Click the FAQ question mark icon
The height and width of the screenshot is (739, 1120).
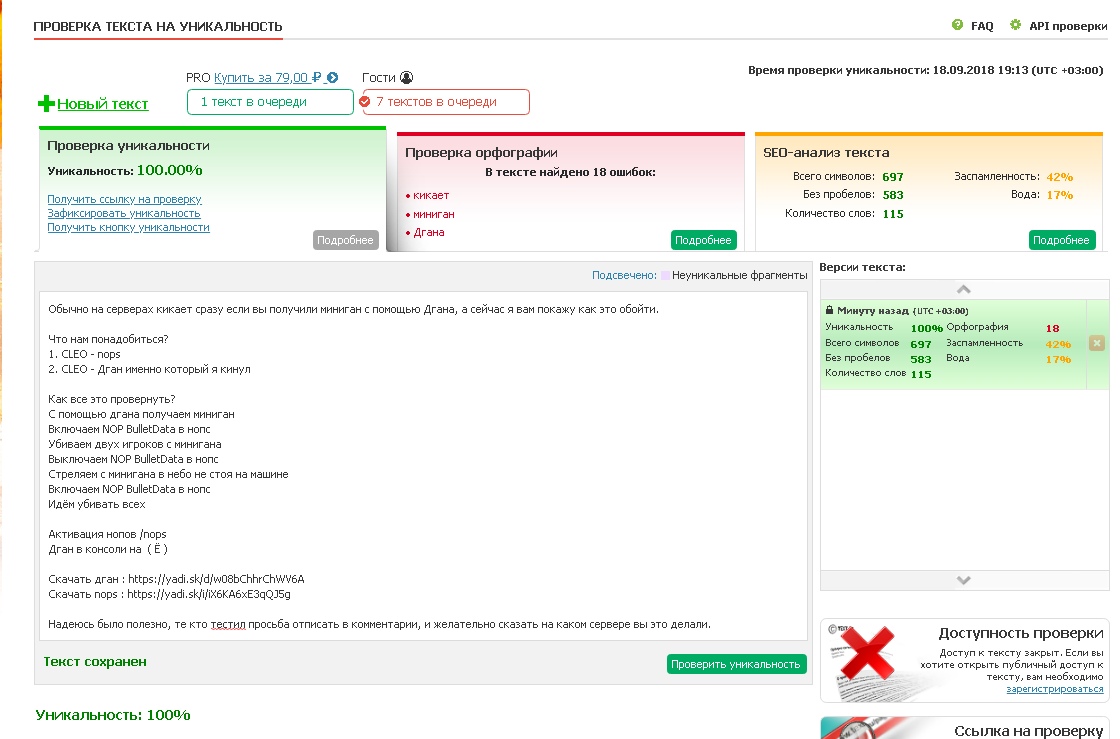pyautogui.click(x=957, y=25)
